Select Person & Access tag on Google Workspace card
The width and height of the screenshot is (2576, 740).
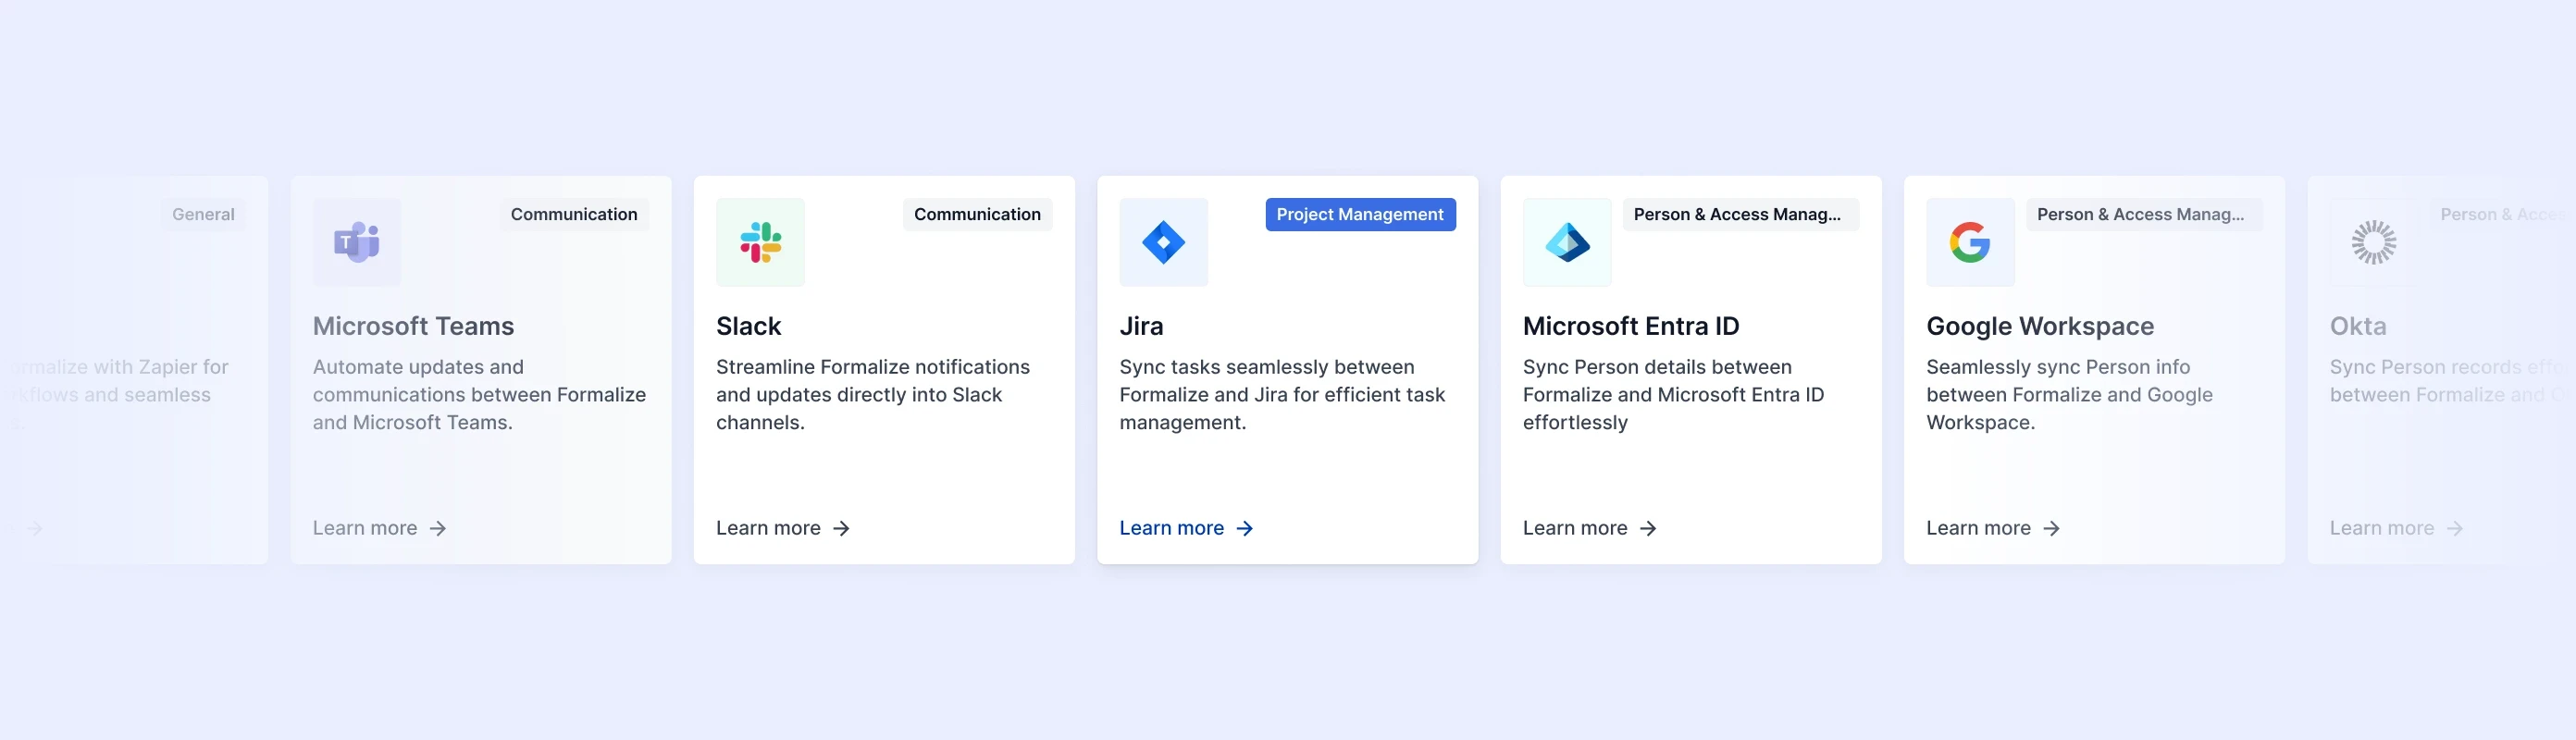pyautogui.click(x=2144, y=214)
